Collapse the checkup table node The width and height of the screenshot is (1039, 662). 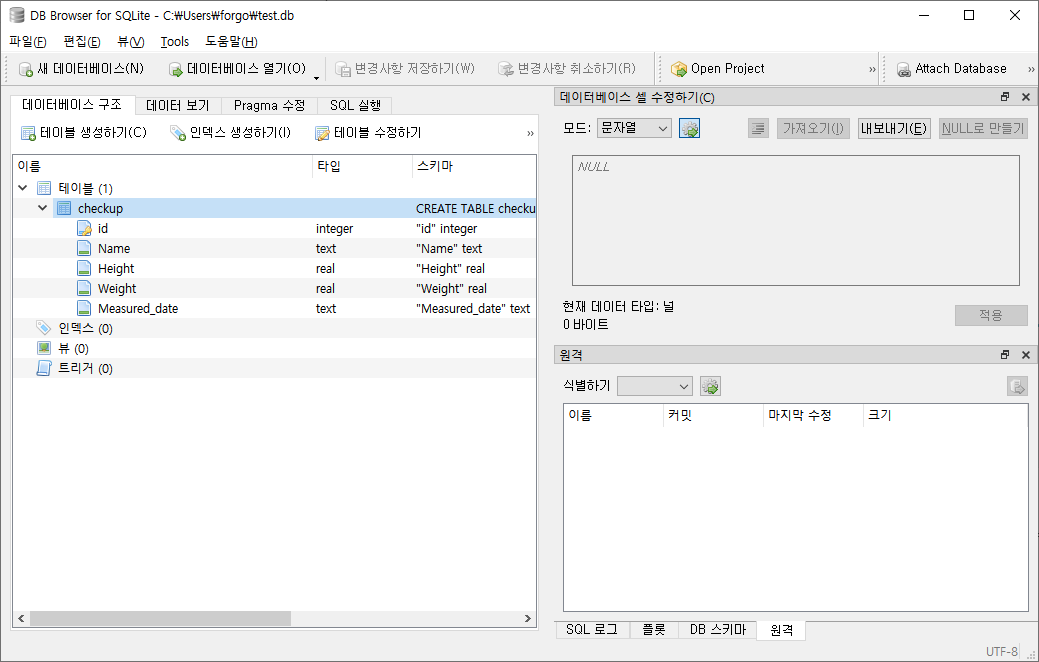[43, 208]
